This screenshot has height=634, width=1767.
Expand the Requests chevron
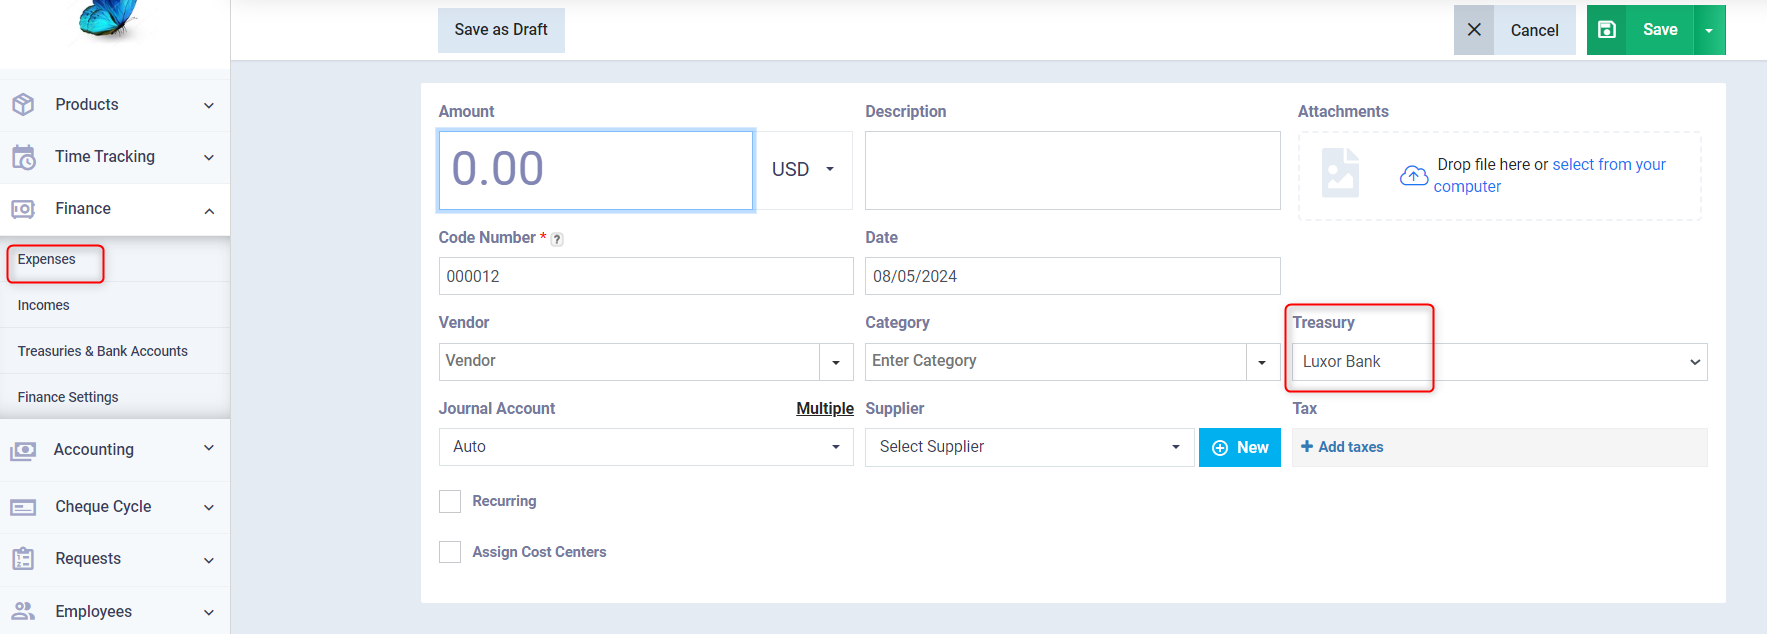209,560
